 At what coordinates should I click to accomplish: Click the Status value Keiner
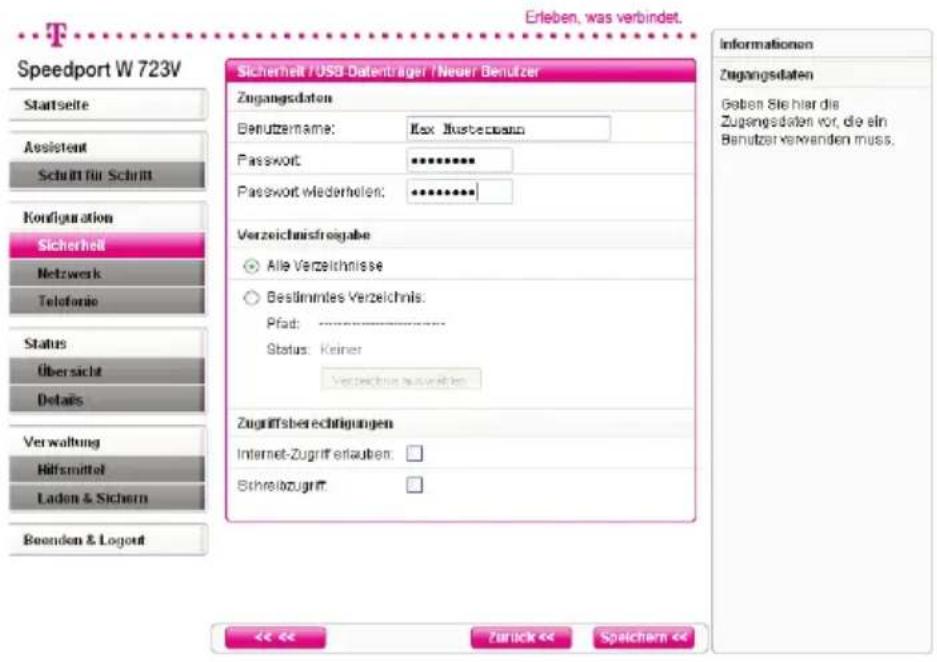(341, 350)
